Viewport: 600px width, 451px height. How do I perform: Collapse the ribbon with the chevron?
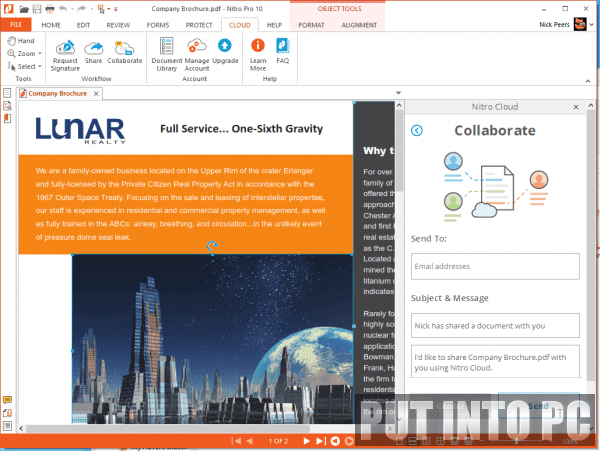(x=588, y=81)
